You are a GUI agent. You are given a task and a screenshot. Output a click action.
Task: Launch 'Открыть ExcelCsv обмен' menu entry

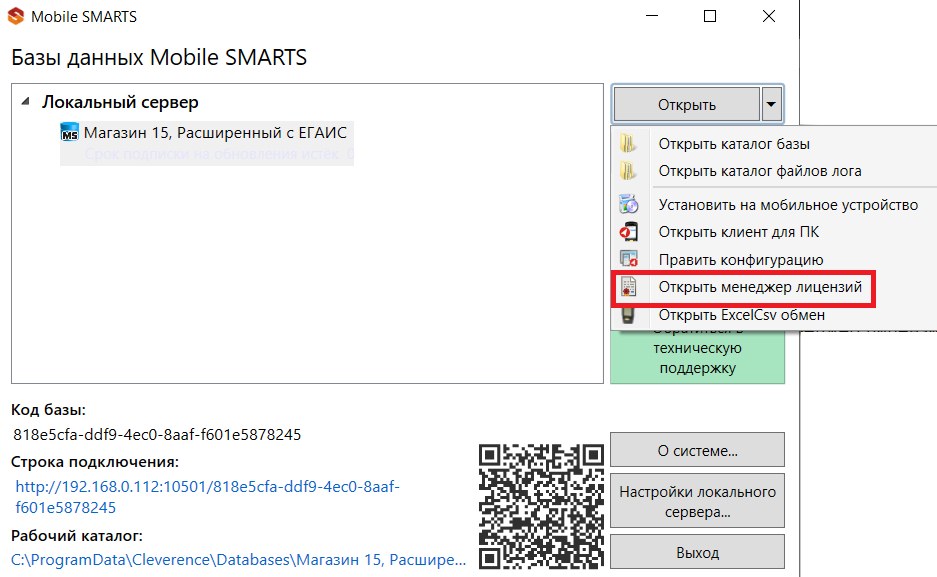click(742, 315)
